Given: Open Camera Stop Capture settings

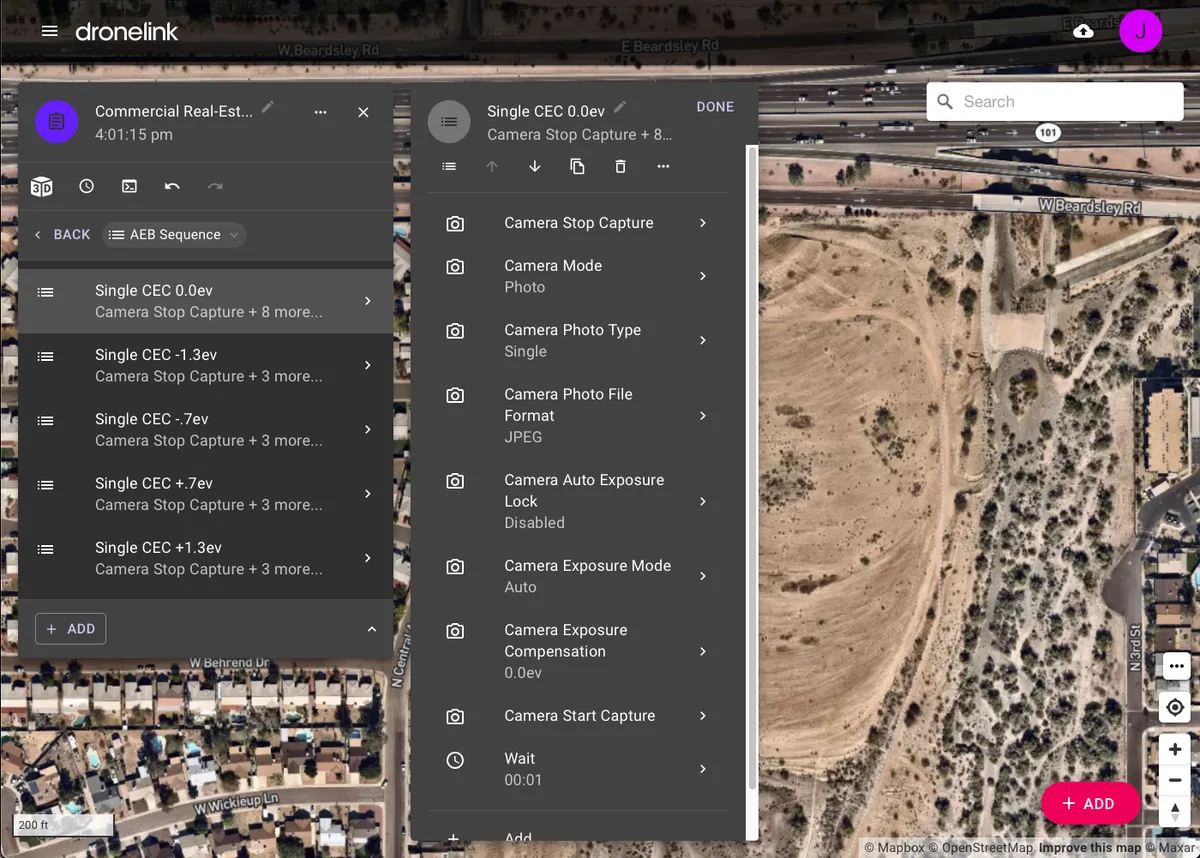Looking at the screenshot, I should 578,223.
